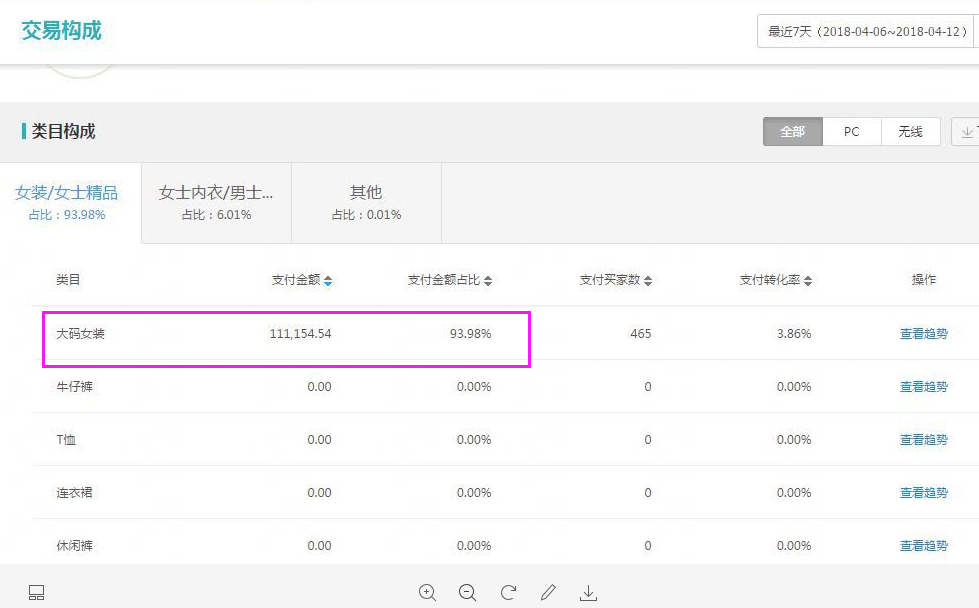Click the screen layout icon at bottom left
979x608 pixels.
tap(36, 593)
